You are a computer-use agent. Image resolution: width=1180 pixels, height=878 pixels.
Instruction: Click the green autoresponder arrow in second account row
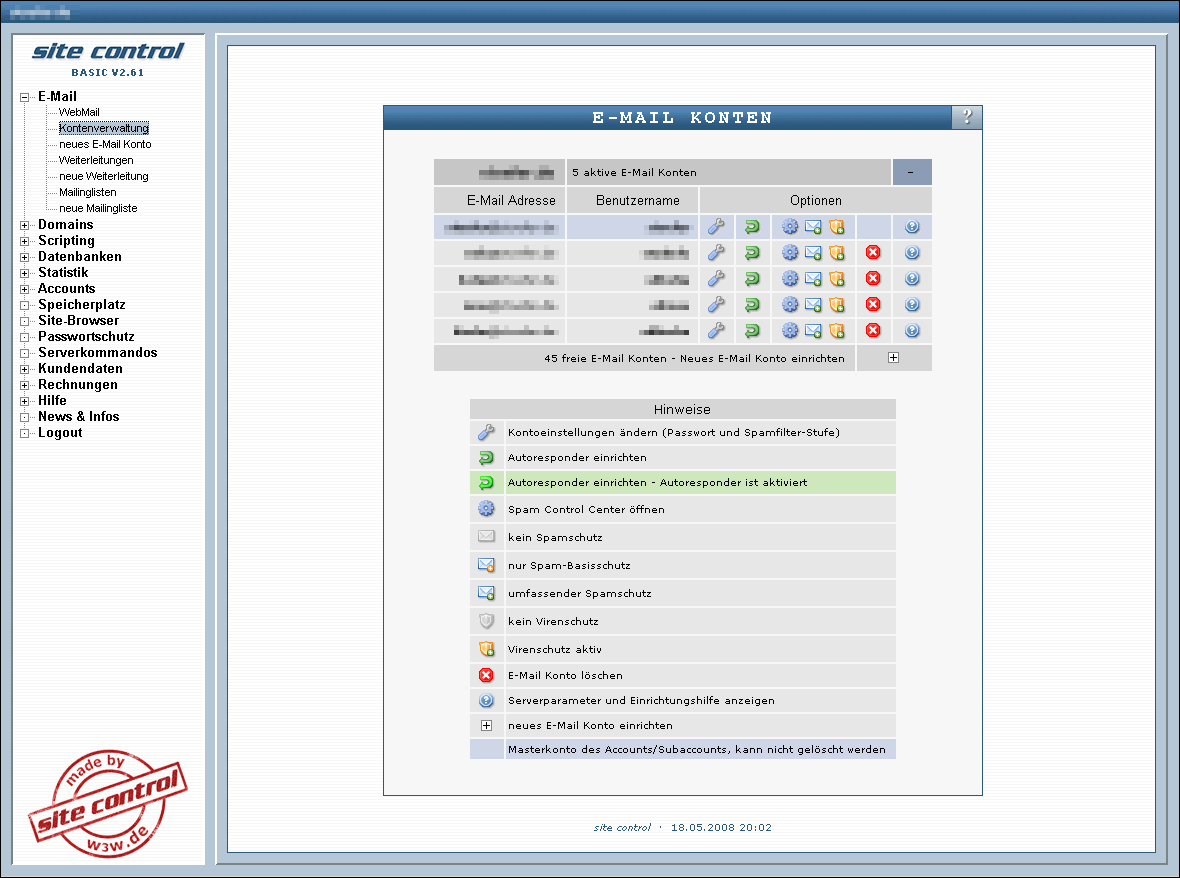(752, 253)
